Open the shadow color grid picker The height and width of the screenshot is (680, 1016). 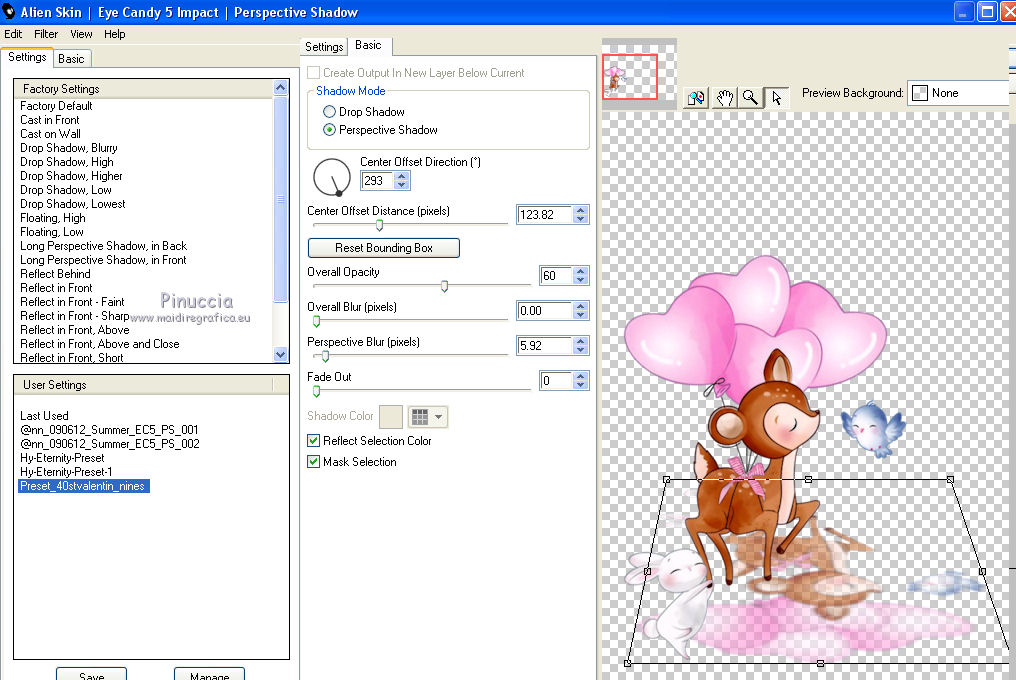click(x=420, y=417)
